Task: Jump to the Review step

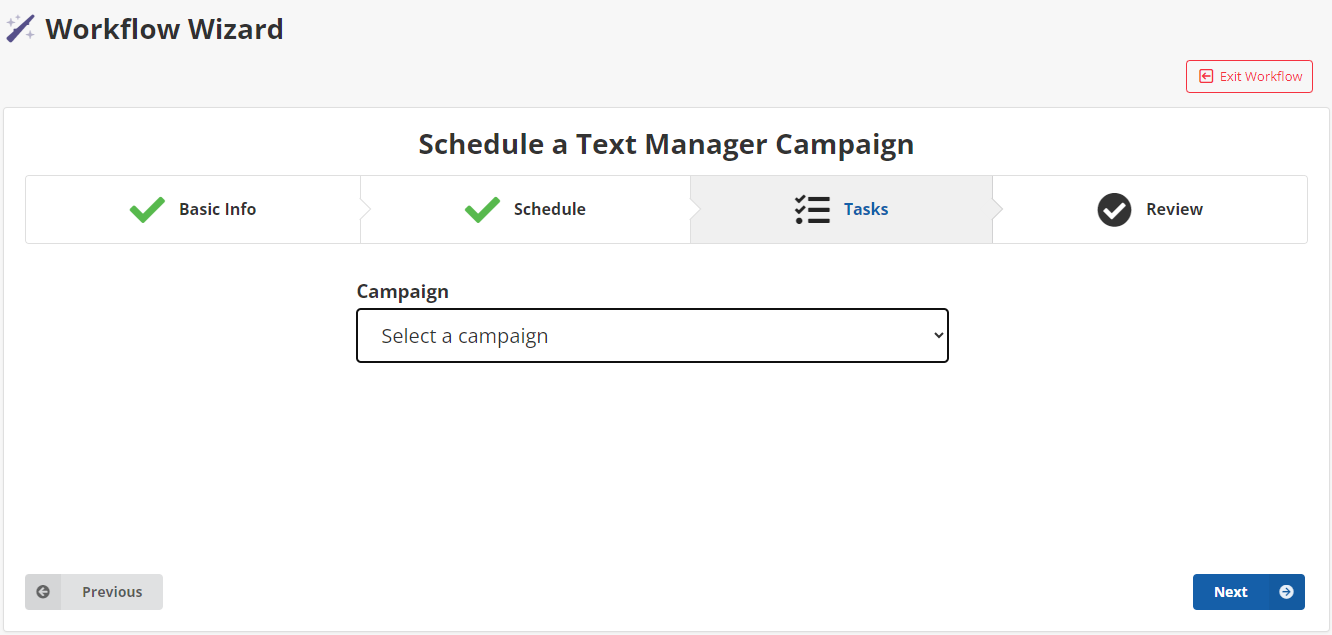Action: click(1174, 209)
